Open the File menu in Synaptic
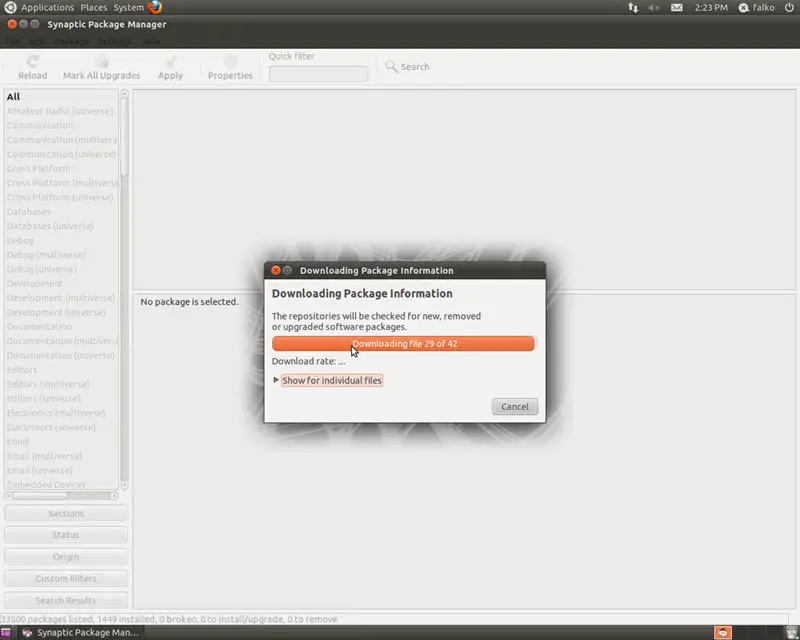 pos(13,41)
